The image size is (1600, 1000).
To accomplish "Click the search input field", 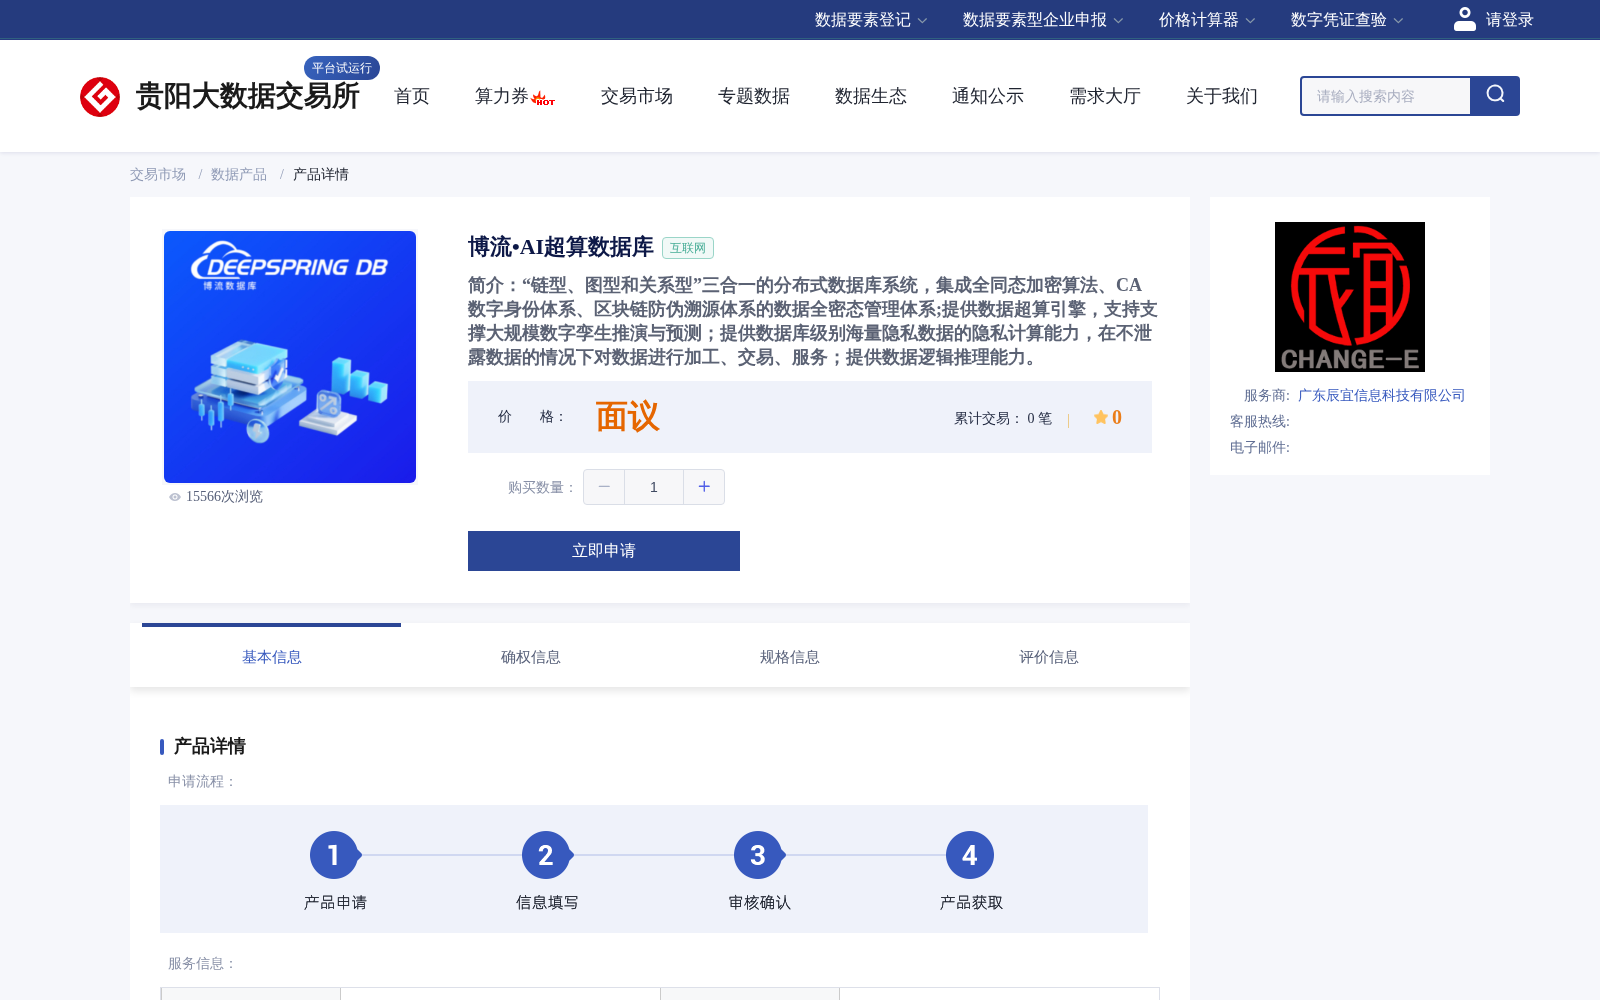I will pyautogui.click(x=1386, y=96).
